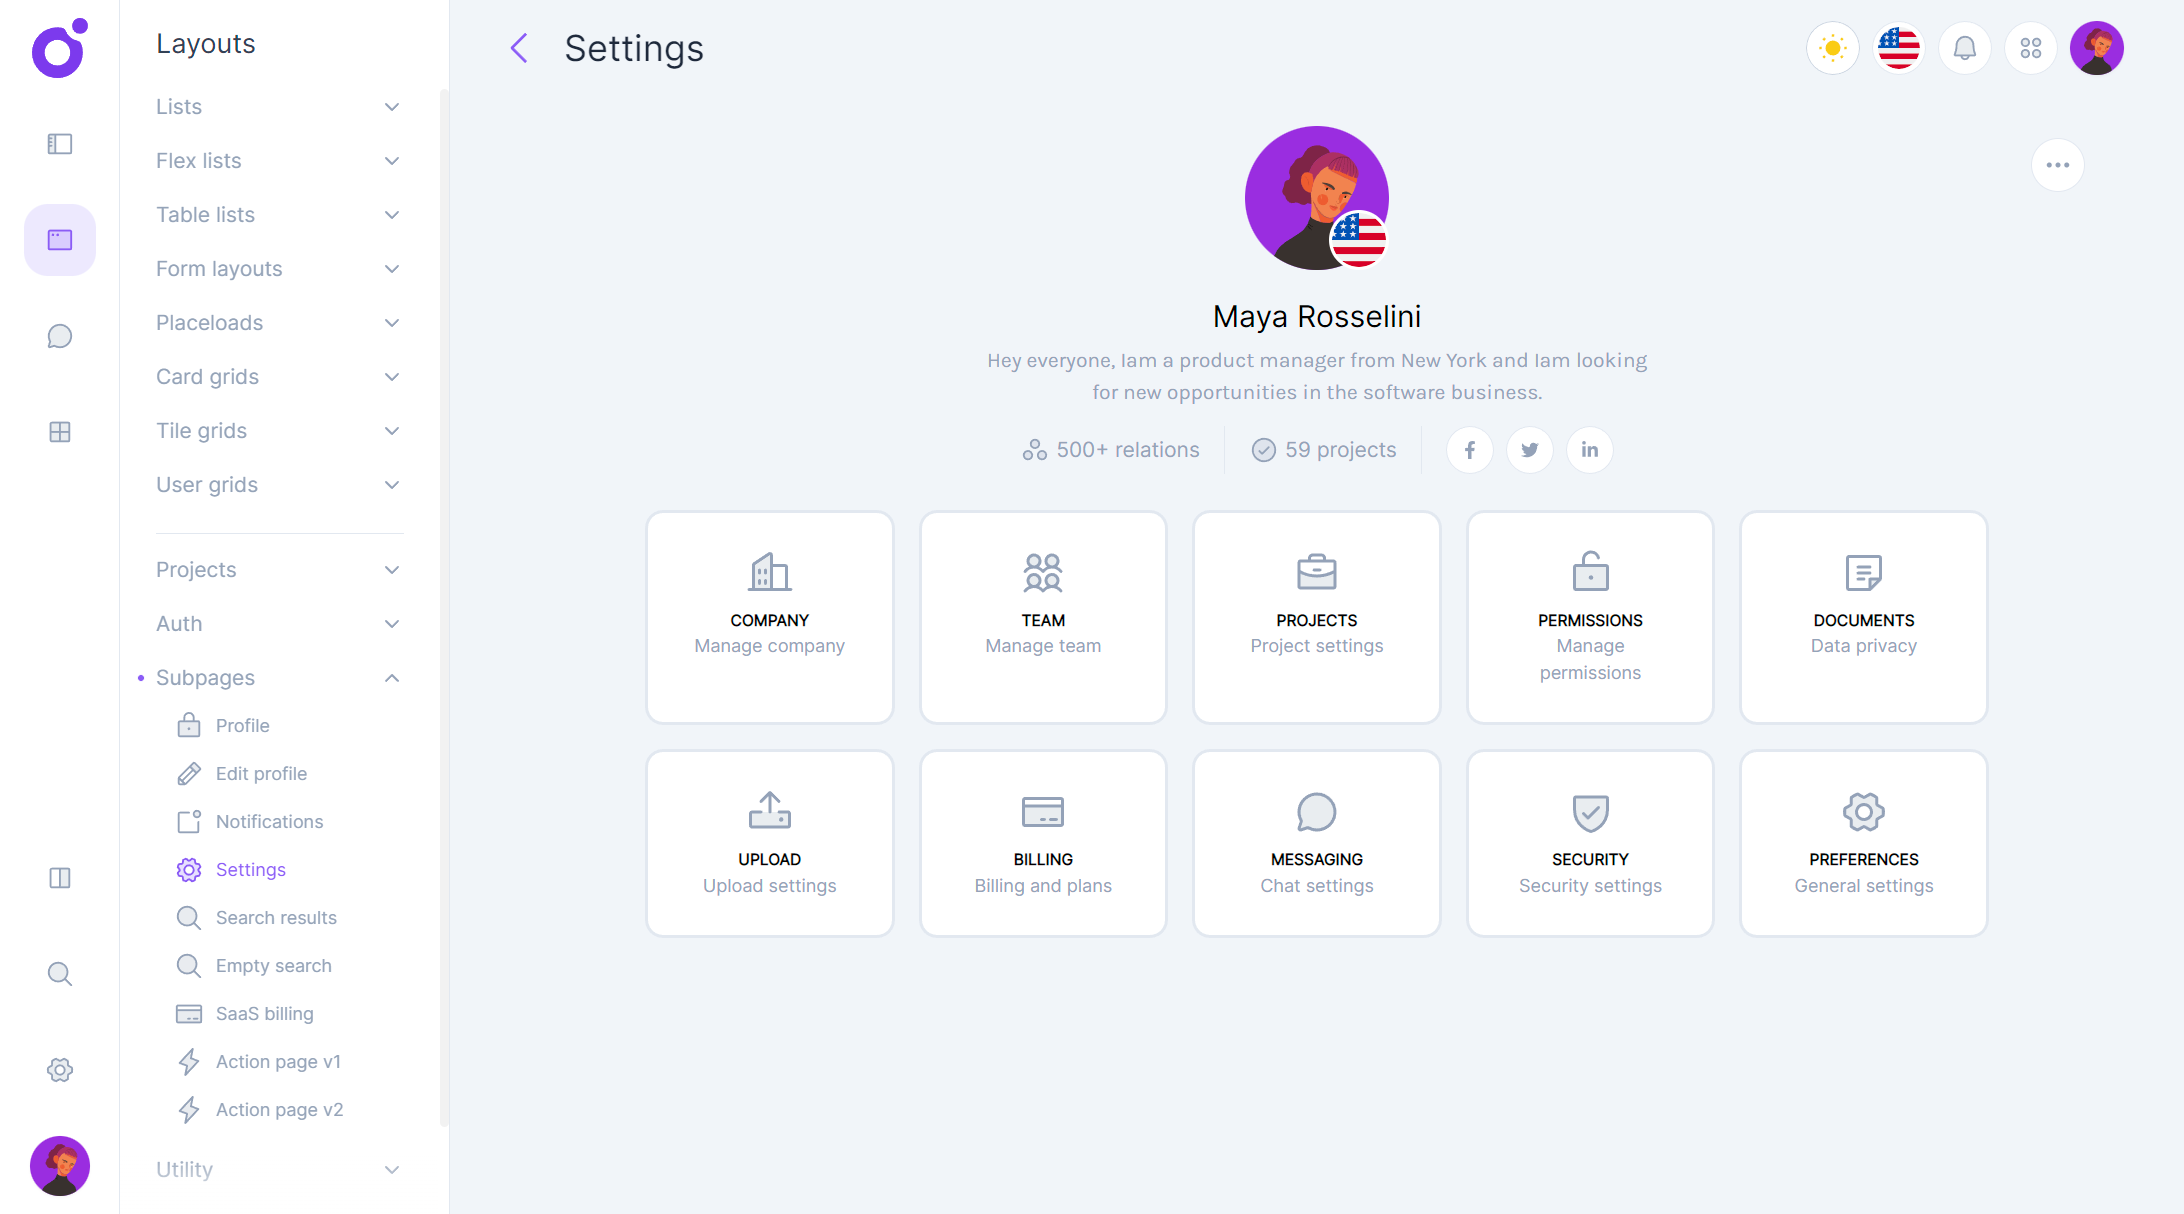The width and height of the screenshot is (2184, 1214).
Task: Open the apps grid icon in the header
Action: tap(2030, 48)
